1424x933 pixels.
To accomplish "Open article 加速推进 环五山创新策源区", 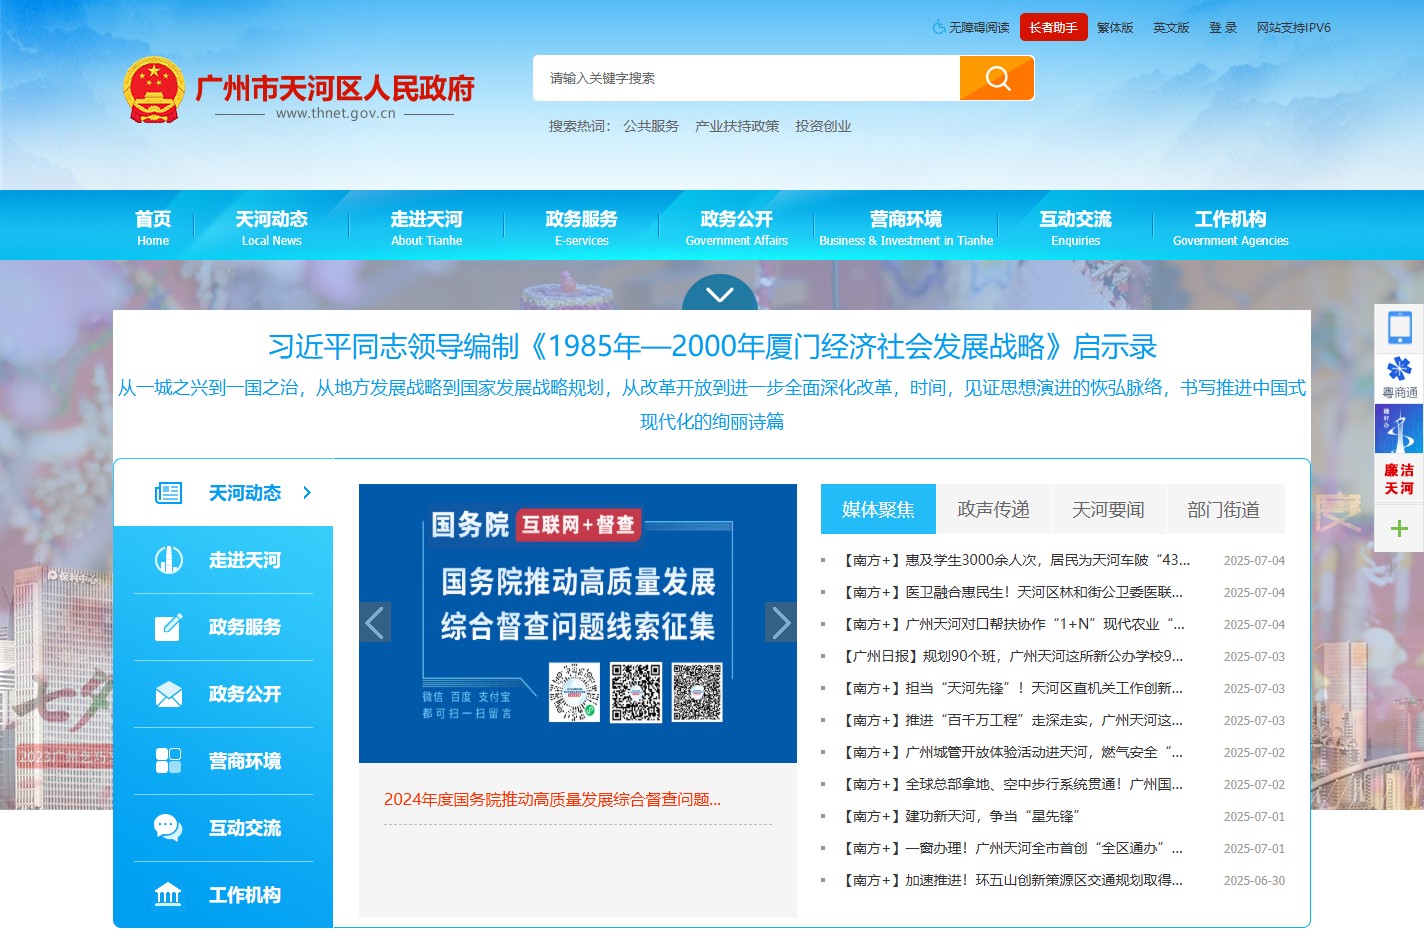I will click(1013, 880).
